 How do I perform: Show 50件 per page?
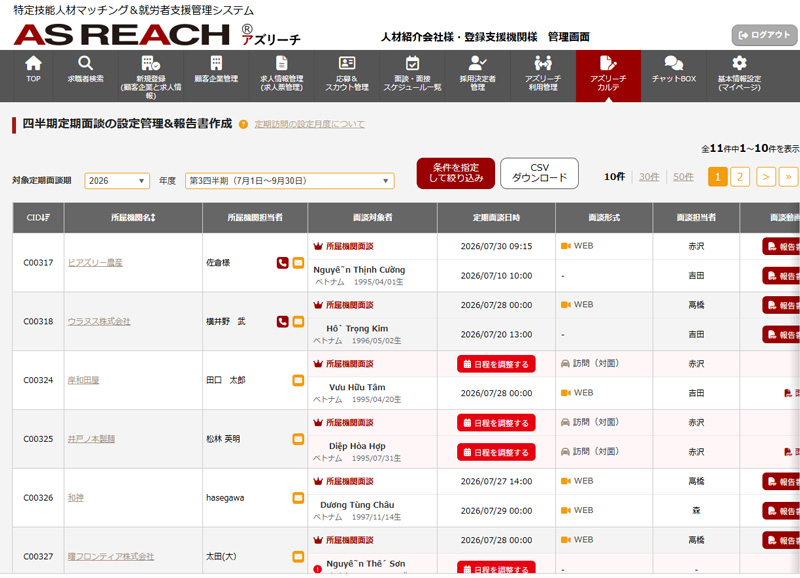(x=683, y=177)
